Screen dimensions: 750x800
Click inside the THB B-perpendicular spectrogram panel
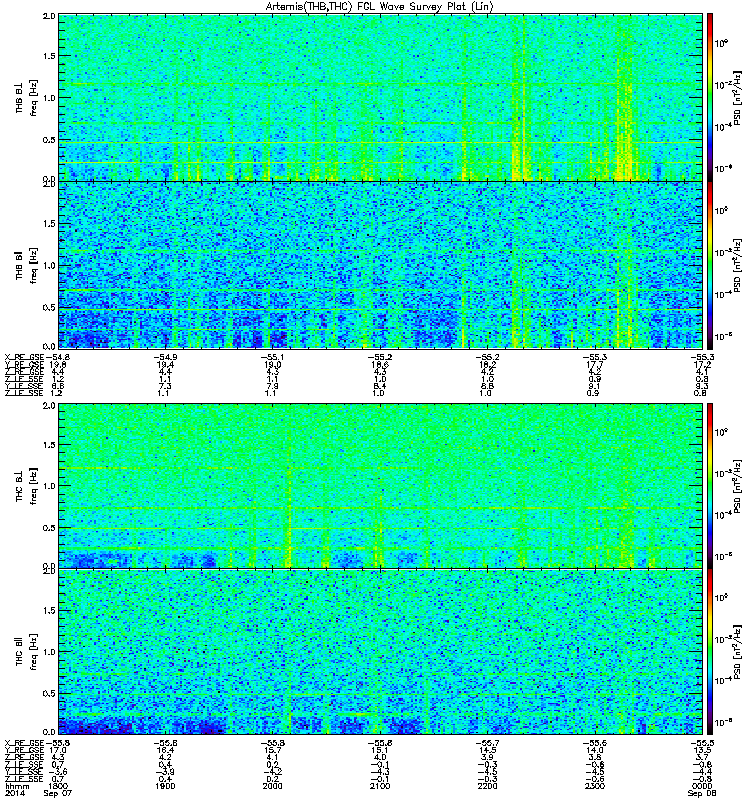click(x=380, y=97)
